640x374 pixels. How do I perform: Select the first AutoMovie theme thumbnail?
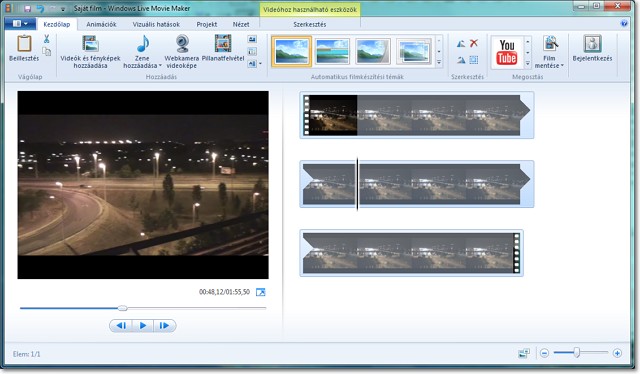[x=291, y=51]
